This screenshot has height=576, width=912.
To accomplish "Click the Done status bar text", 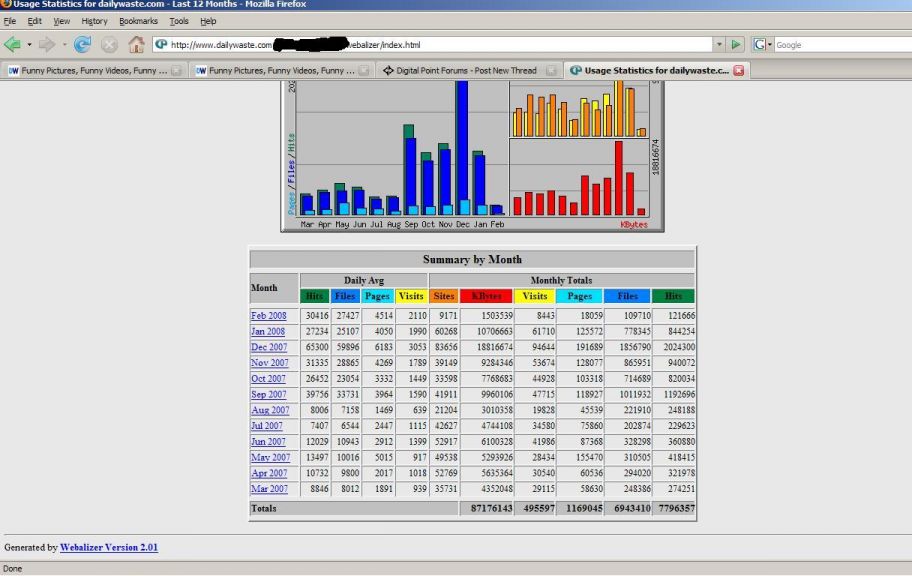I will tap(12, 568).
